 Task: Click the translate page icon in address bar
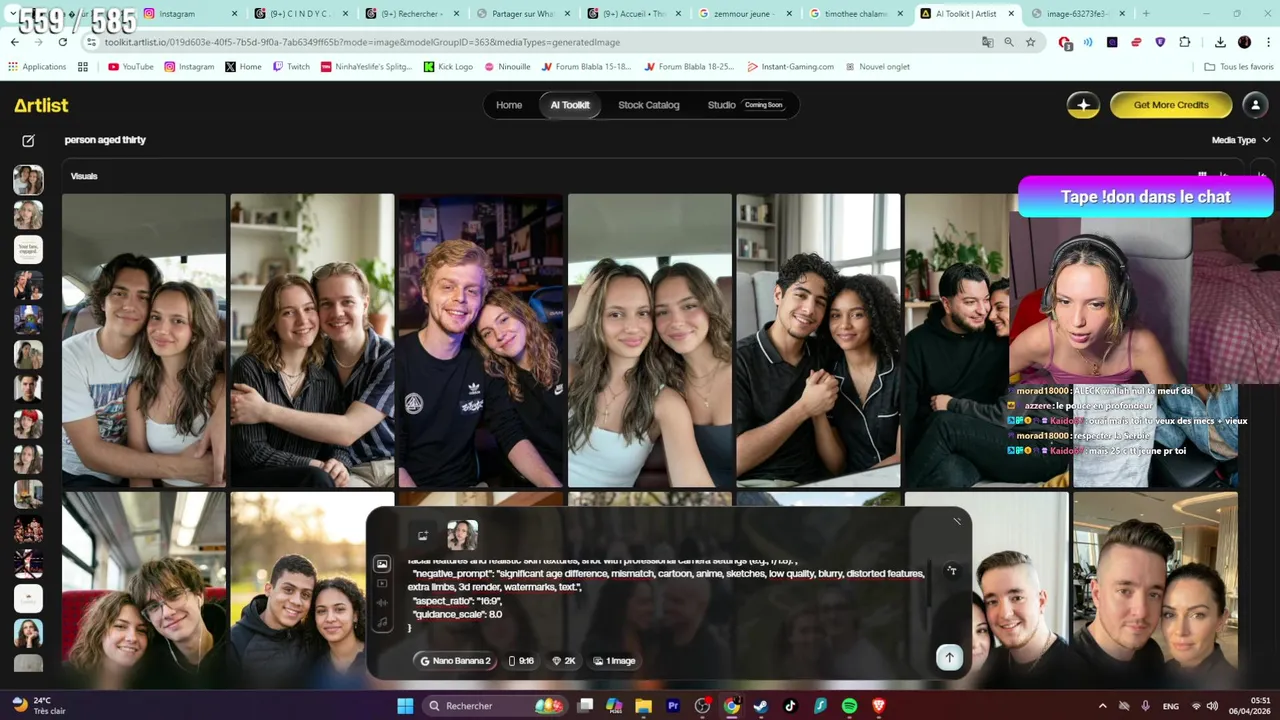coord(987,42)
